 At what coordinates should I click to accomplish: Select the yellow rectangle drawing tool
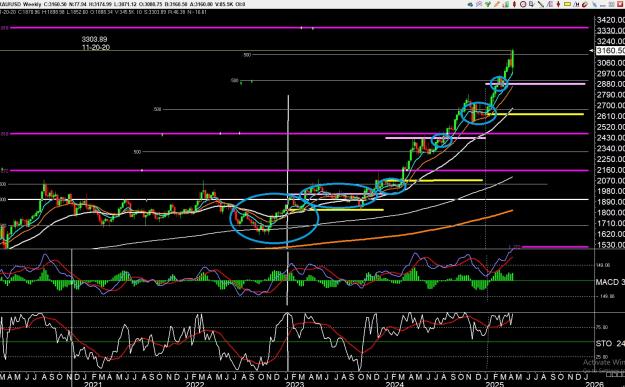click(x=567, y=4)
